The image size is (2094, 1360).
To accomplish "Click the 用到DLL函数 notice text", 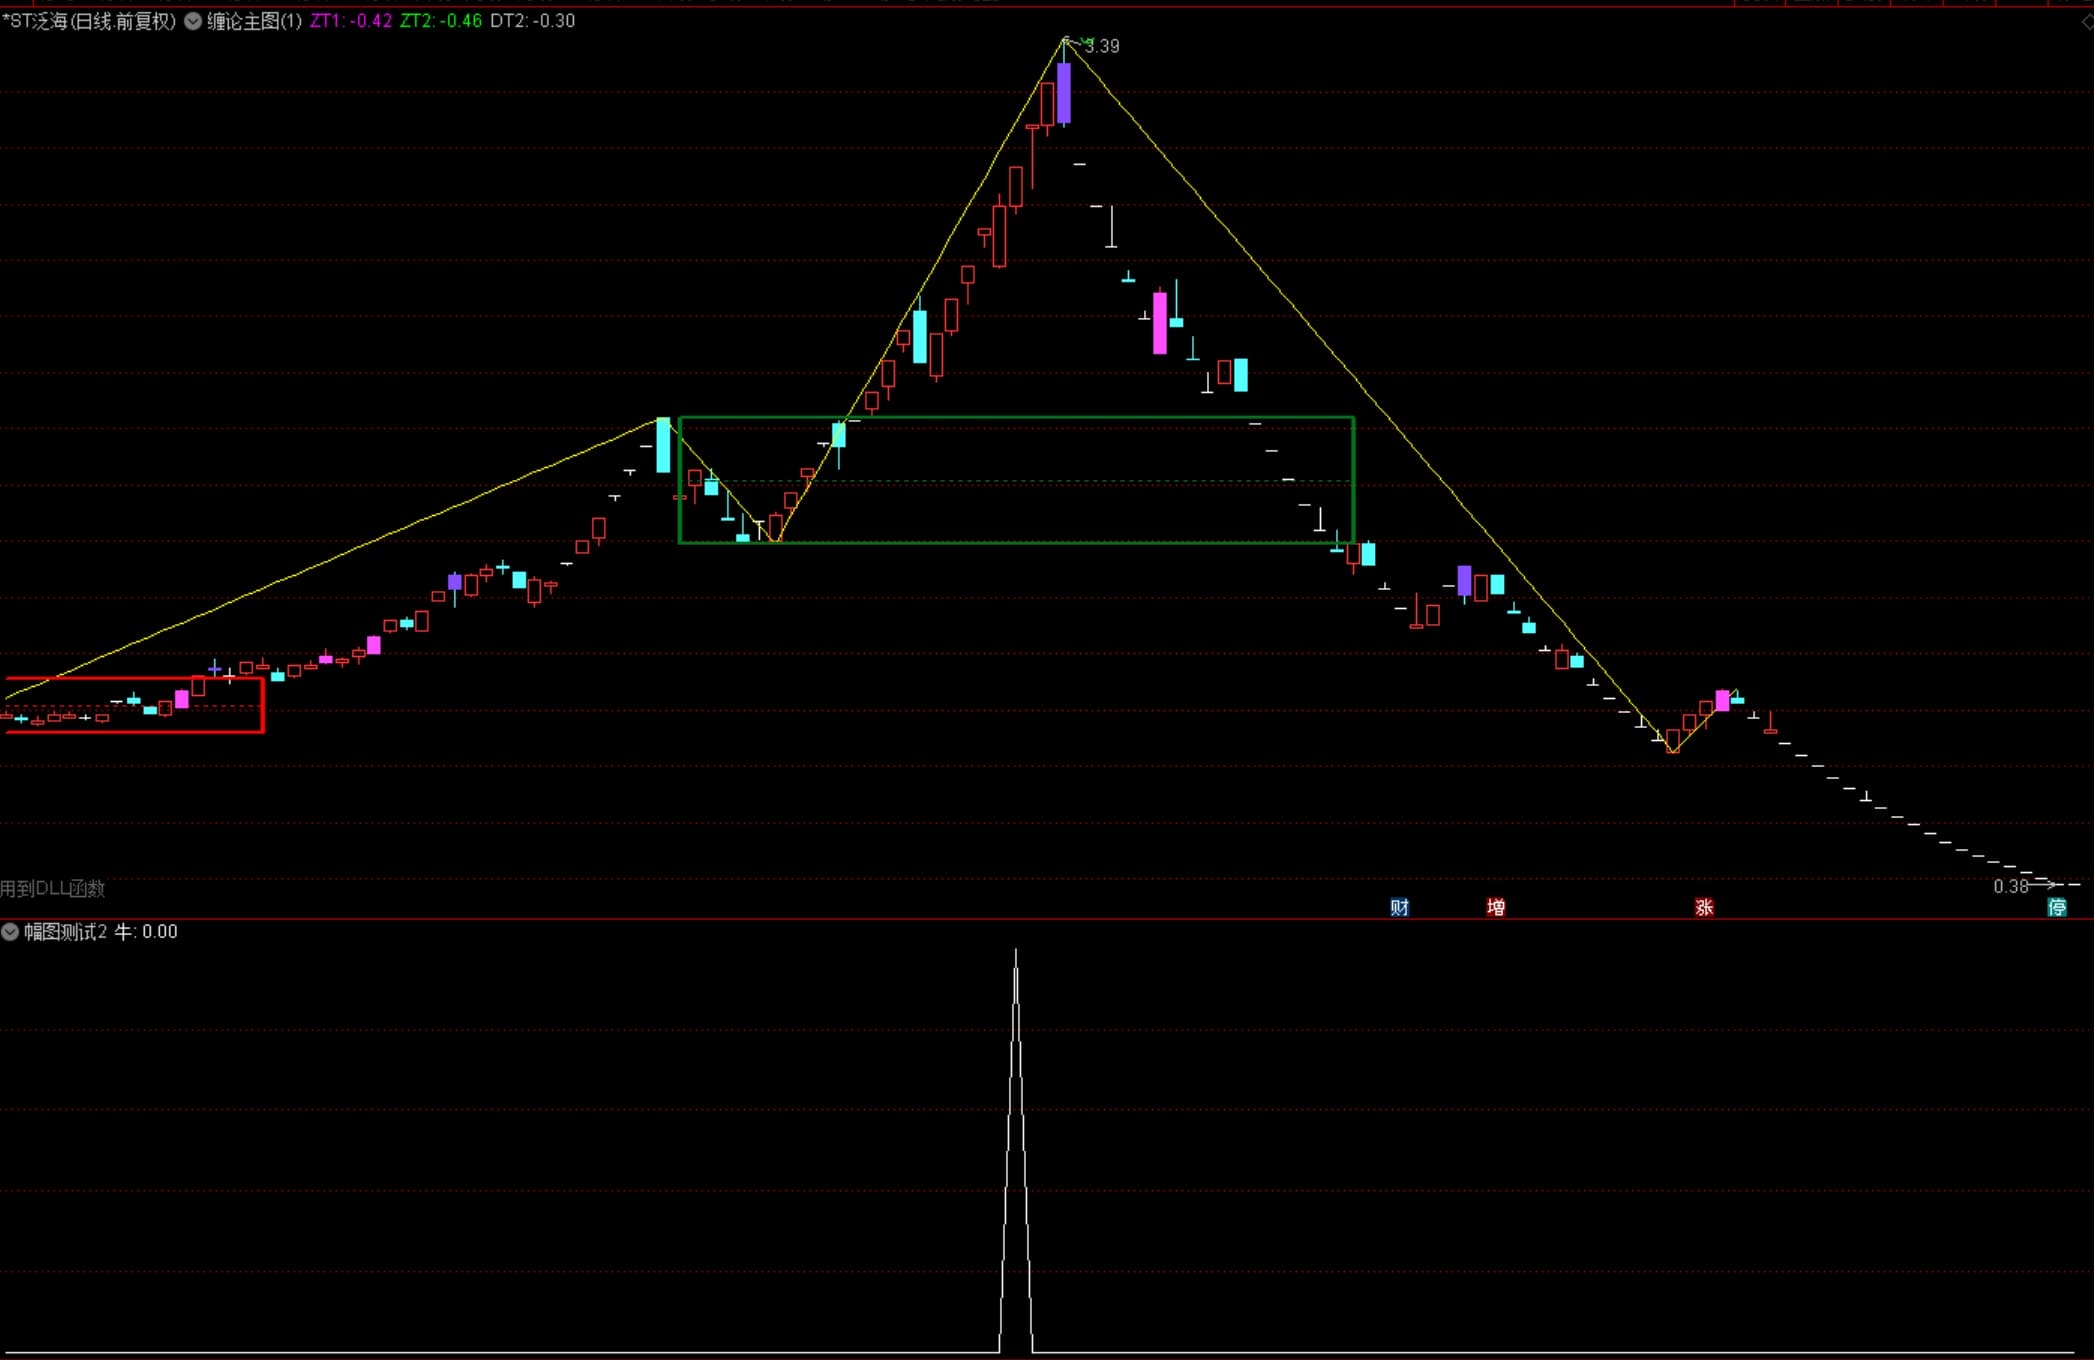I will 52,888.
